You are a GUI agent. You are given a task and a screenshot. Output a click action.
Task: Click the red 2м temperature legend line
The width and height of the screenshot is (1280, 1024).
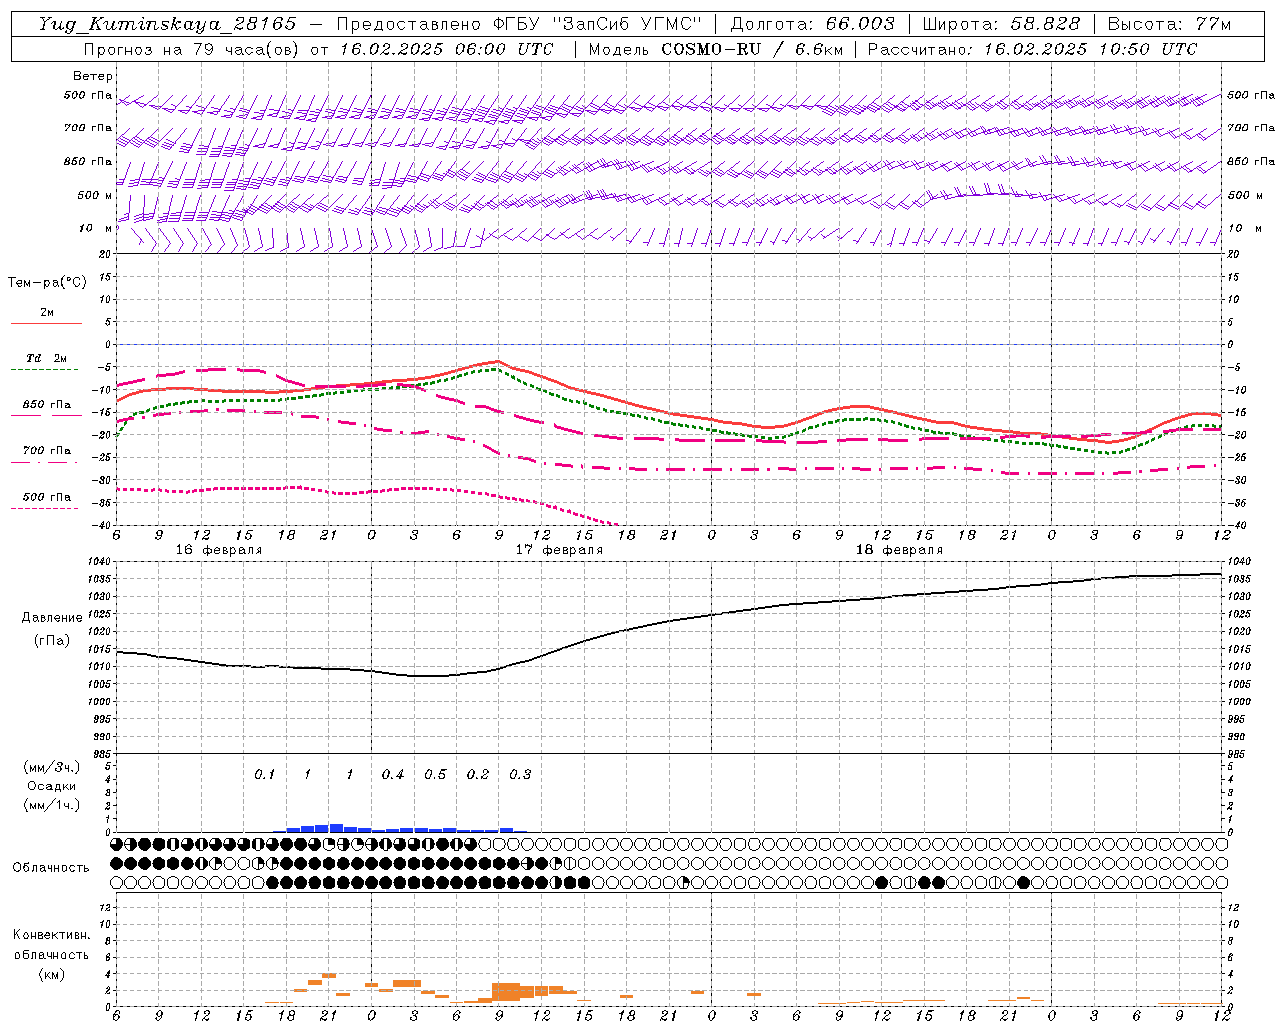coord(46,322)
